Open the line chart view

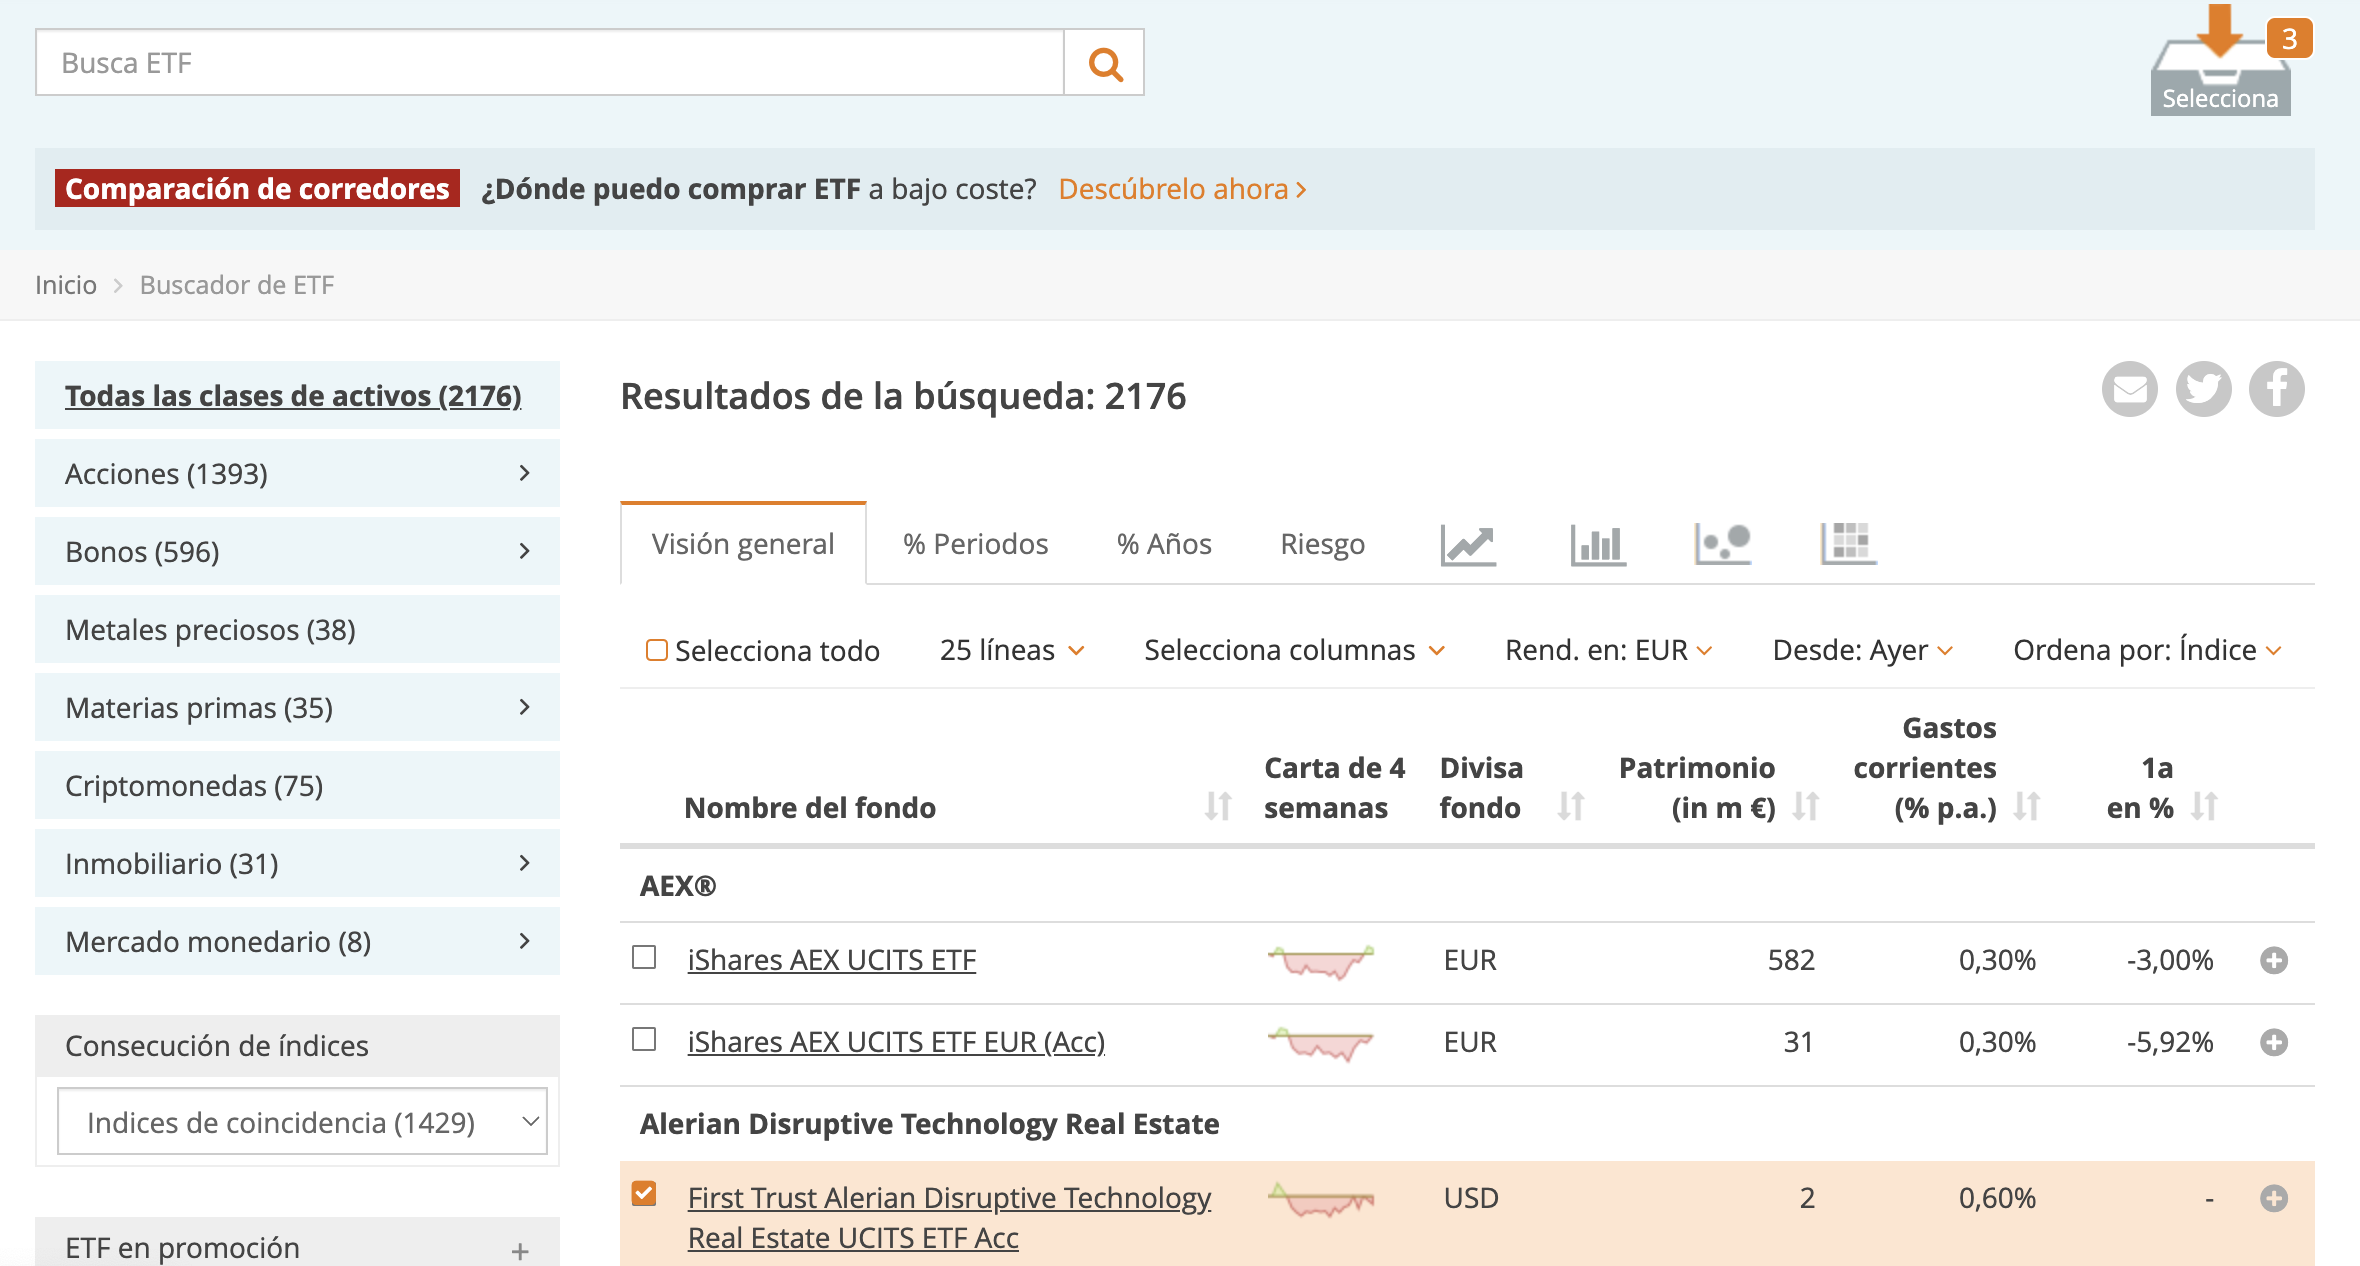point(1468,545)
